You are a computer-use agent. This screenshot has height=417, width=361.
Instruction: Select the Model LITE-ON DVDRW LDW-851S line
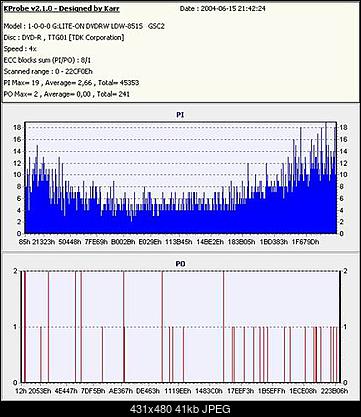pos(84,26)
